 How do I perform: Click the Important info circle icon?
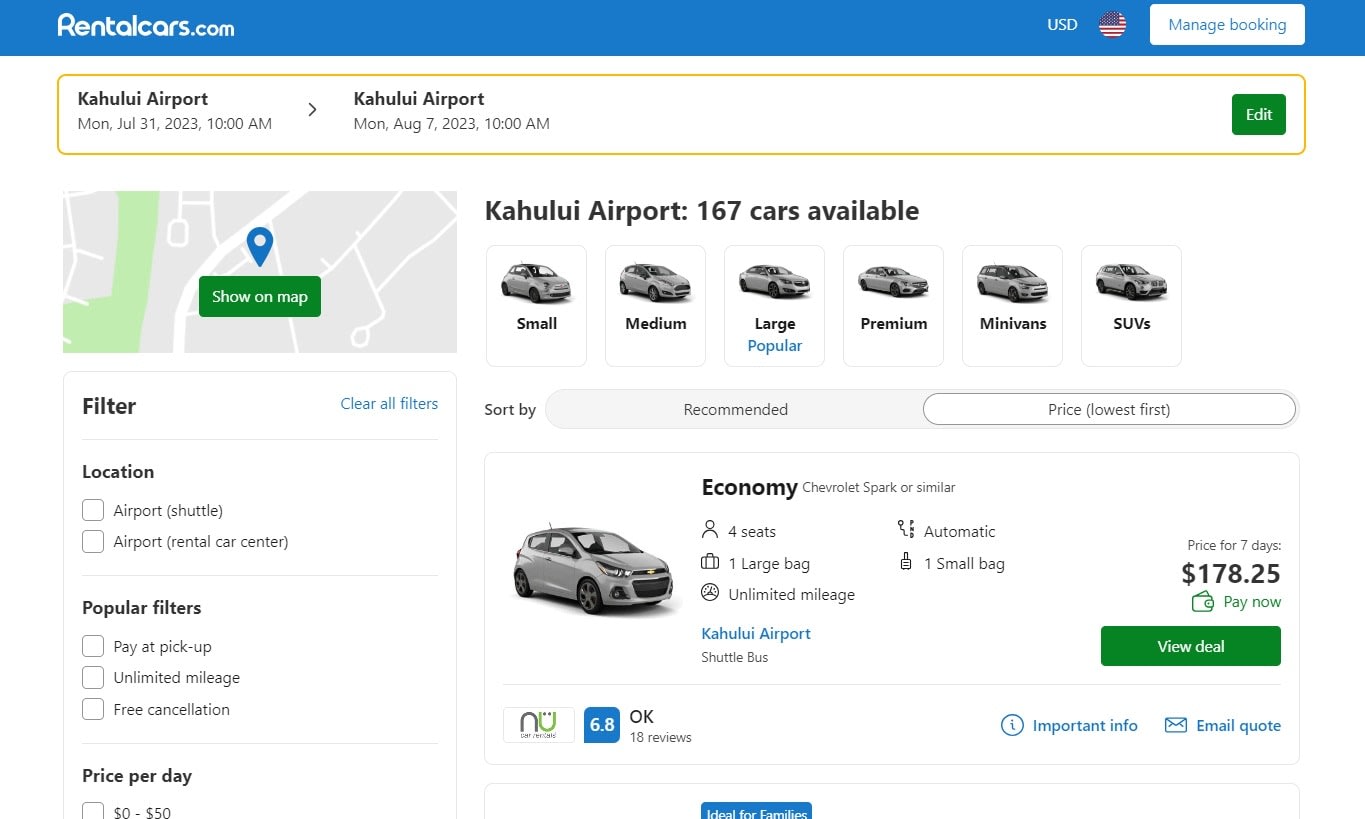click(x=1012, y=725)
